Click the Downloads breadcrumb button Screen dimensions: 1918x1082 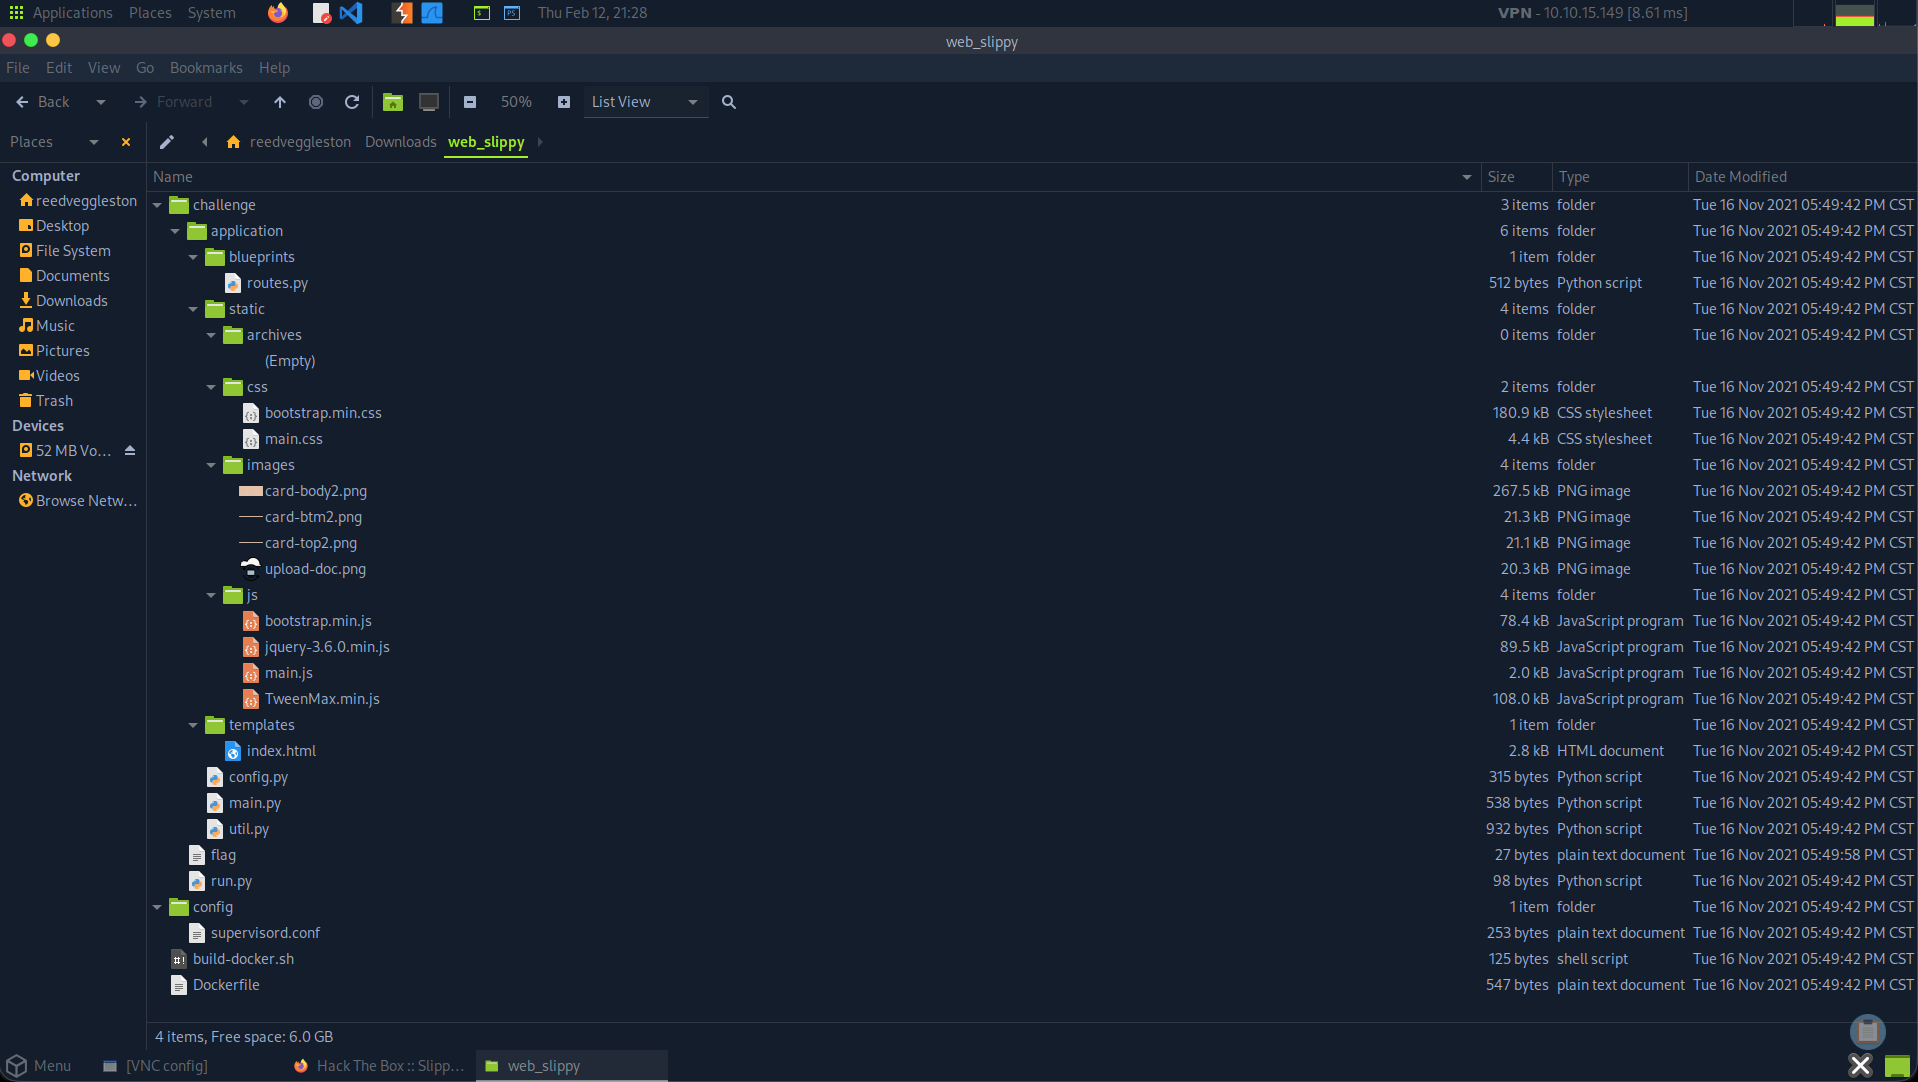(x=400, y=142)
